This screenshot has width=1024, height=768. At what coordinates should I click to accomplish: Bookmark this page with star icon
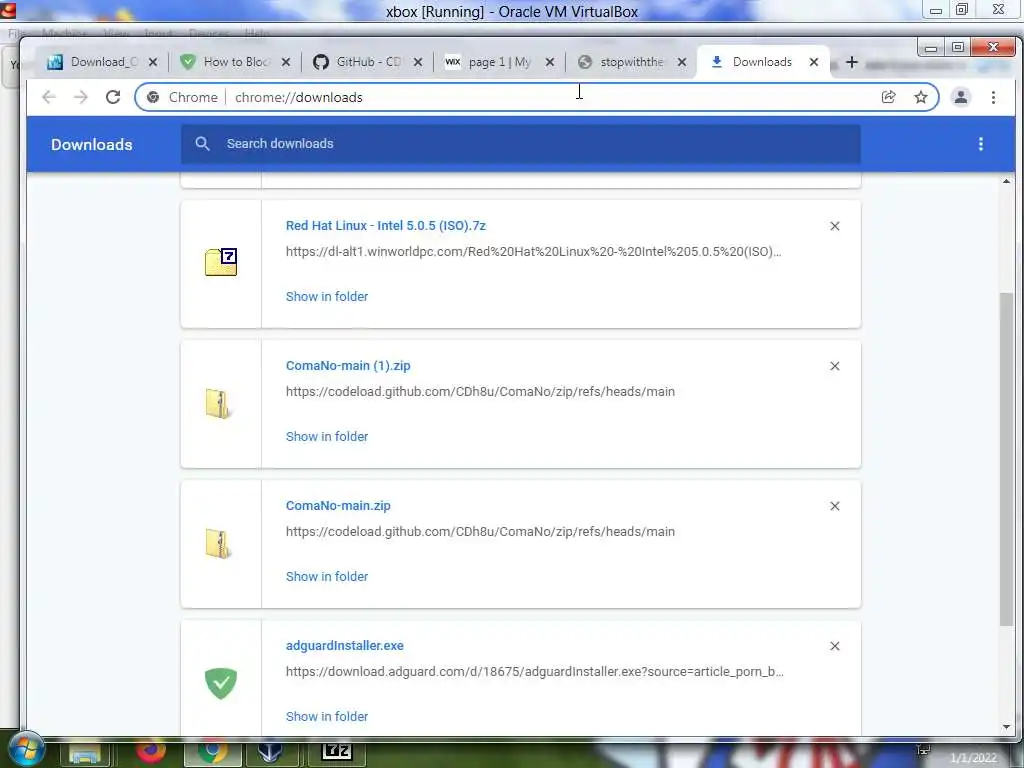point(921,97)
